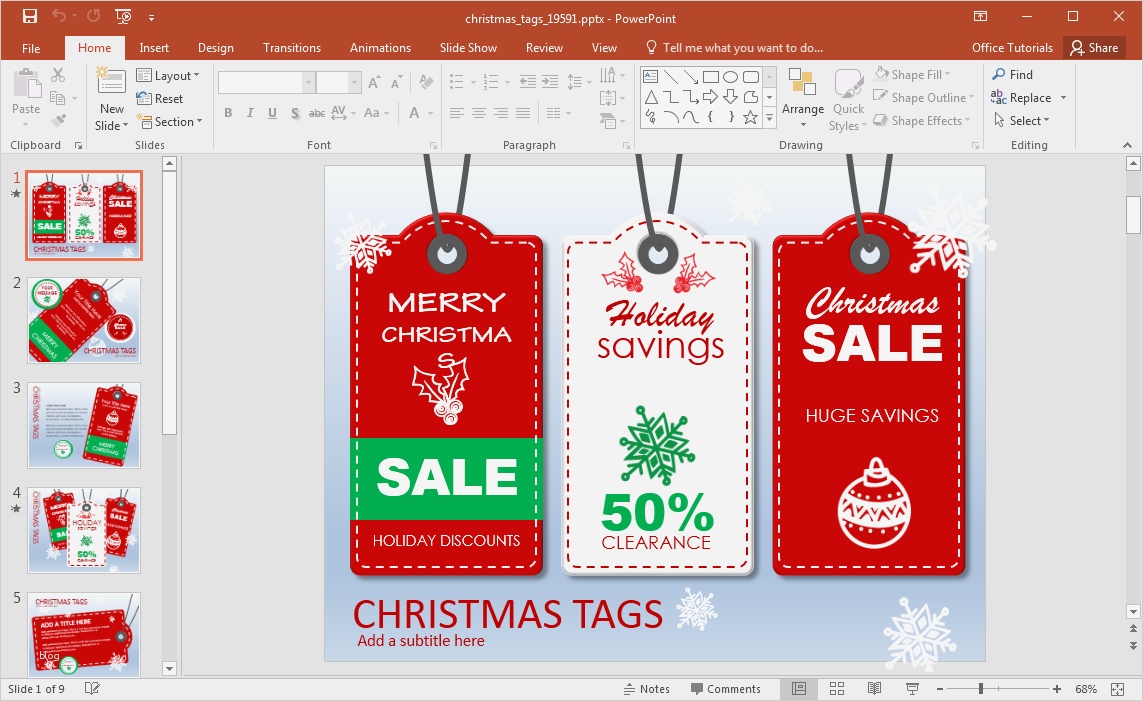The image size is (1143, 701).
Task: Click the Numbering list icon
Action: (x=491, y=82)
